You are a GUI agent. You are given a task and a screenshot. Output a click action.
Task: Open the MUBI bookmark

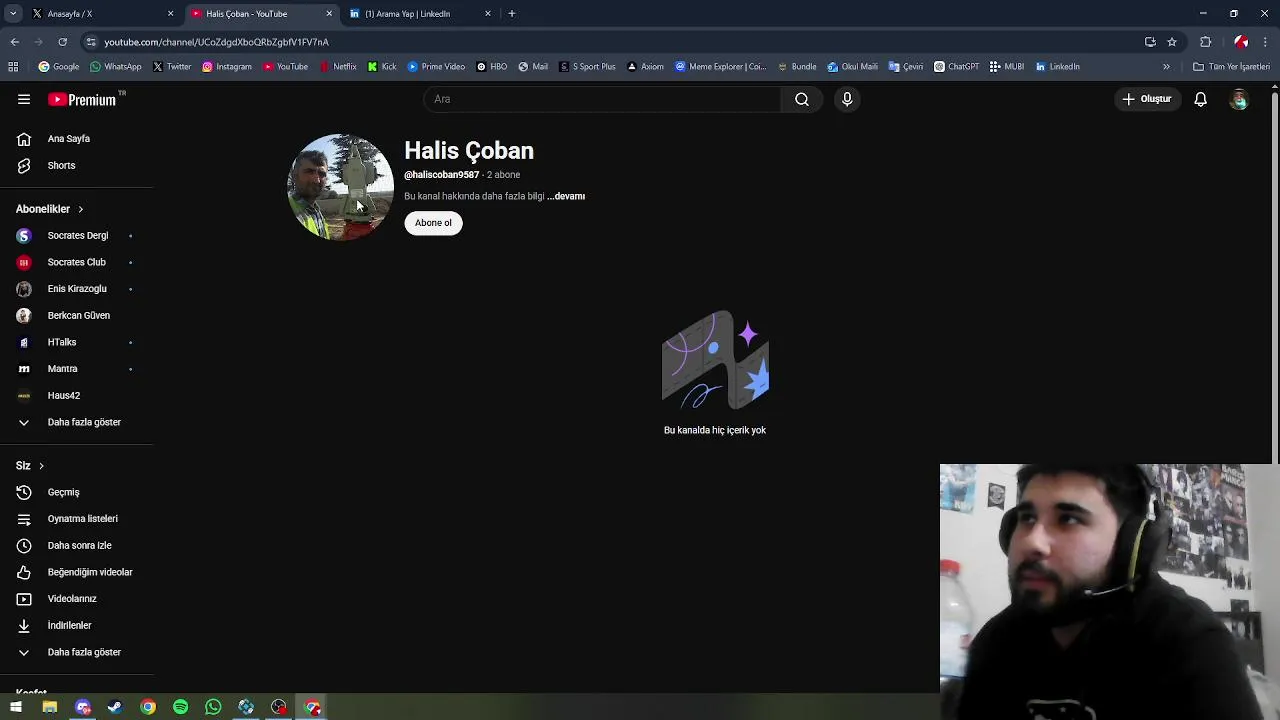1007,67
